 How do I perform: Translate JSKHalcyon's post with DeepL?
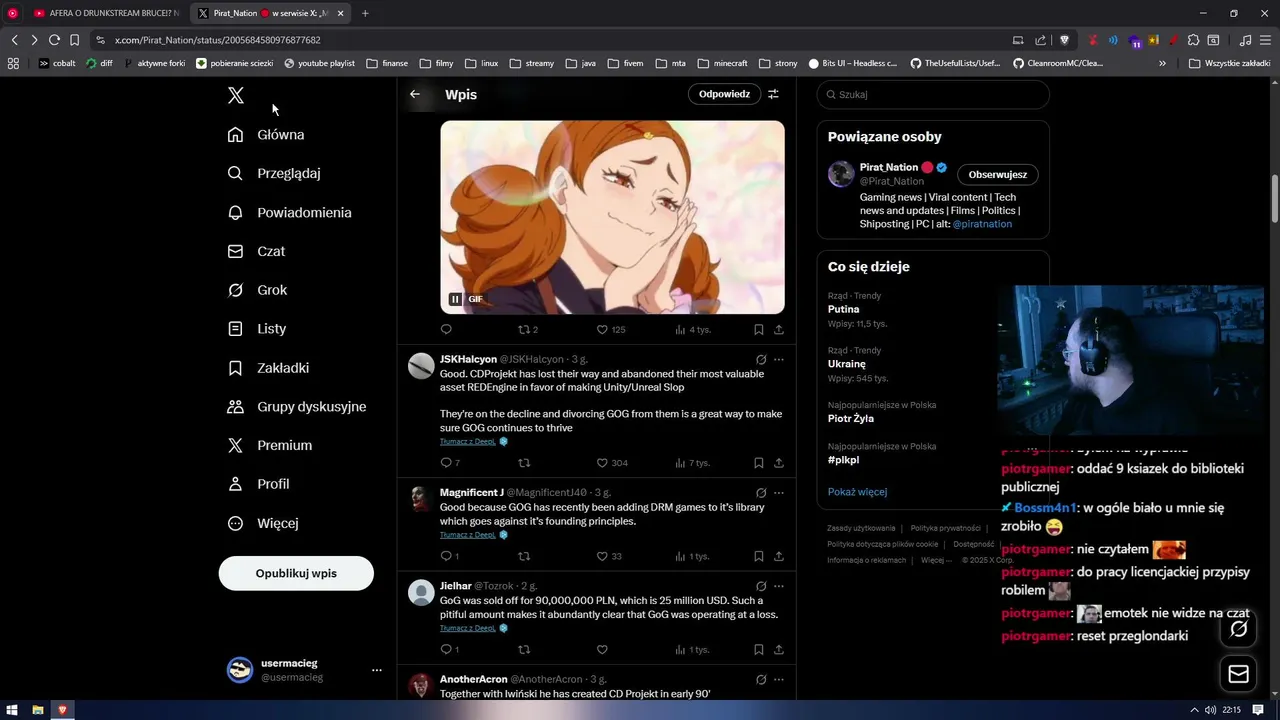point(468,441)
